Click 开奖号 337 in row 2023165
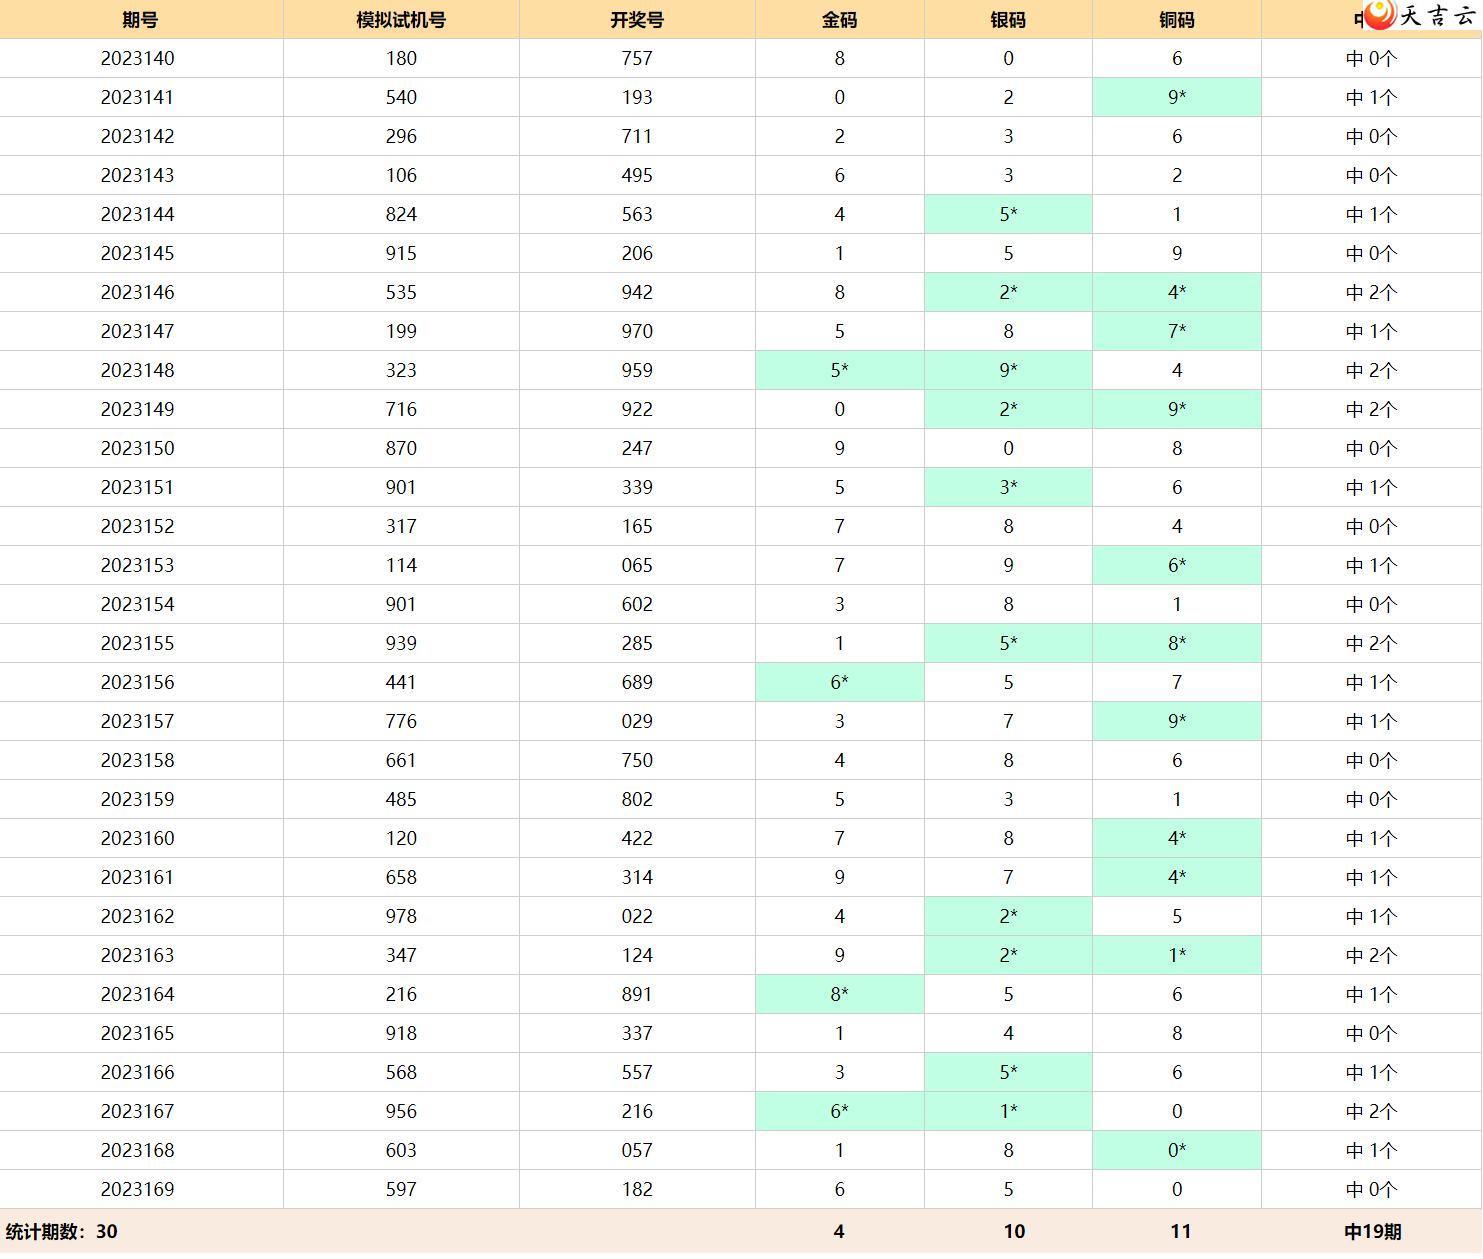1483x1259 pixels. pos(637,1034)
